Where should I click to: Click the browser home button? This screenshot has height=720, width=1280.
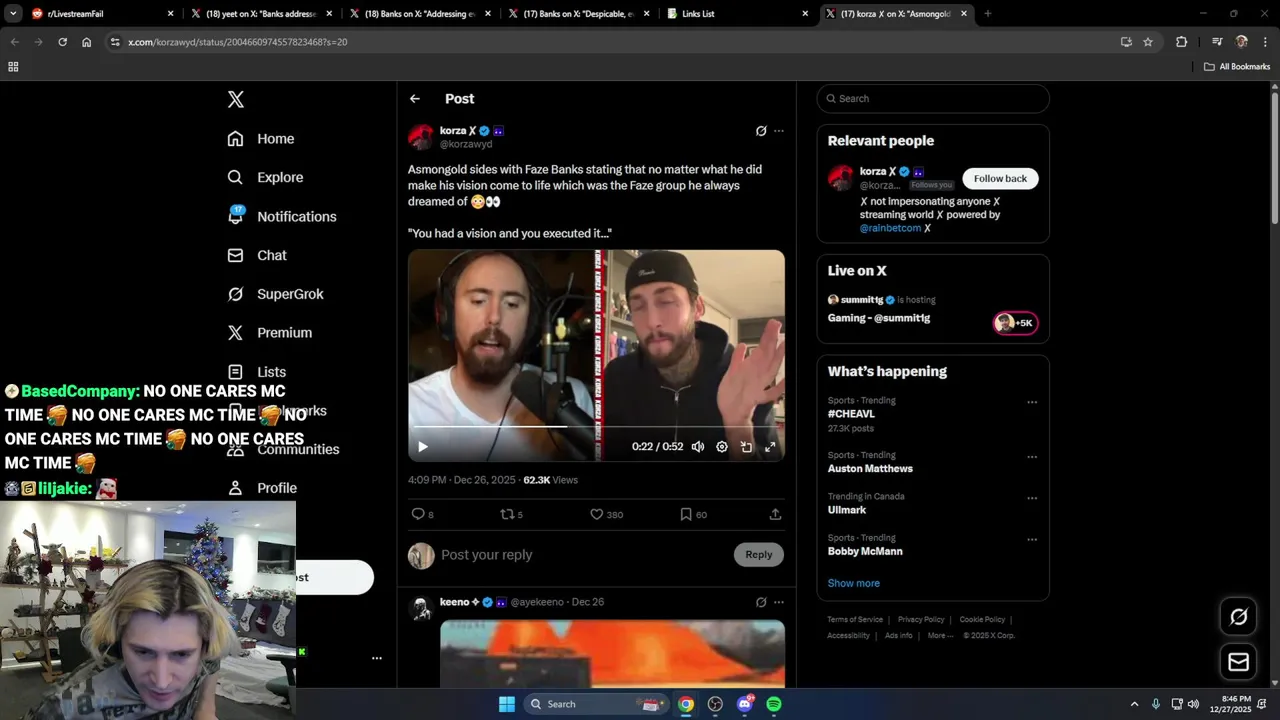[87, 42]
